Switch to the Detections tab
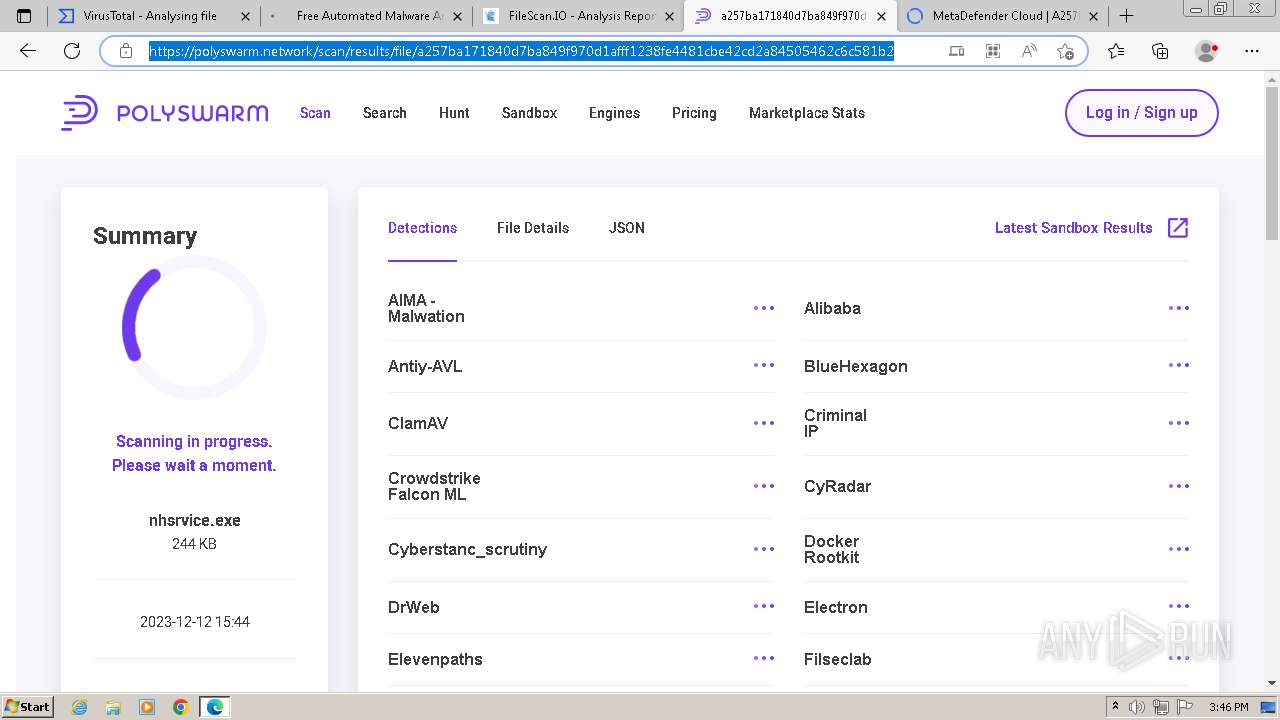The image size is (1280, 720). pos(422,228)
